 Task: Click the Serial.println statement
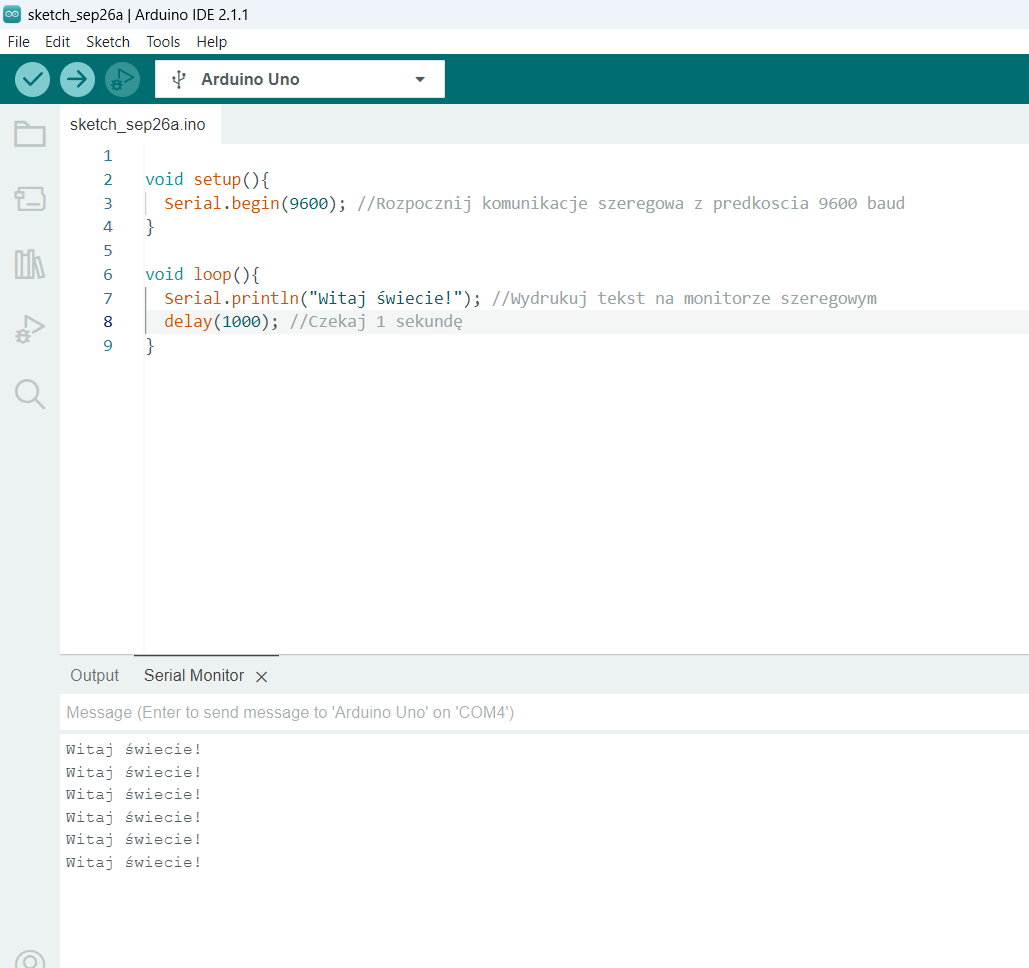[322, 299]
